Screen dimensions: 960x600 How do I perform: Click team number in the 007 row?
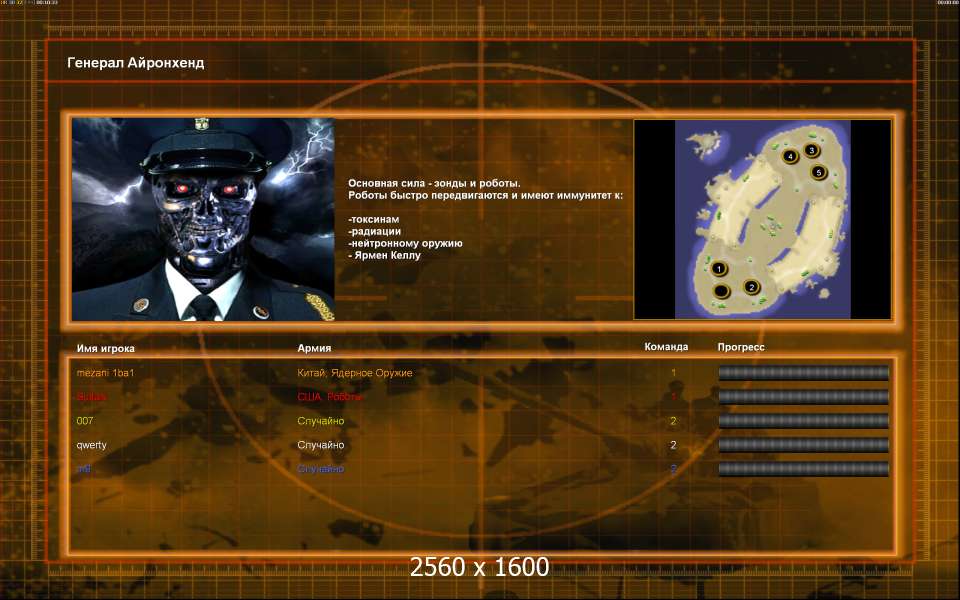(673, 421)
